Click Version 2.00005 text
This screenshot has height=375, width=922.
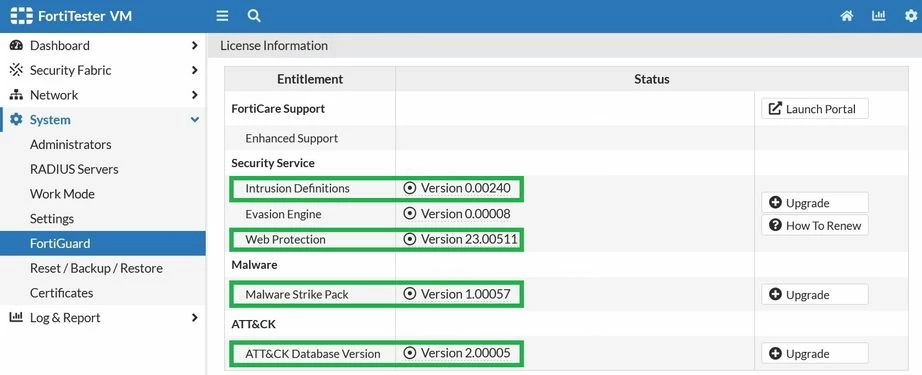(466, 353)
